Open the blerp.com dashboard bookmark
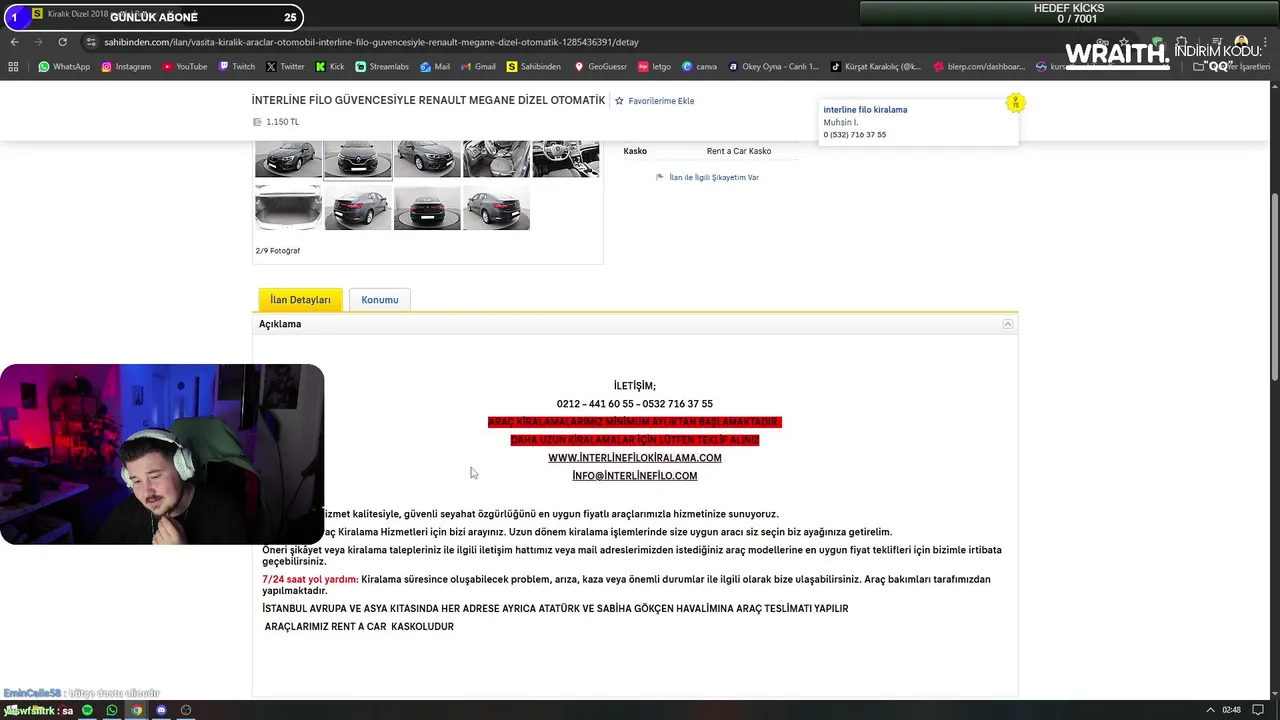 point(979,67)
